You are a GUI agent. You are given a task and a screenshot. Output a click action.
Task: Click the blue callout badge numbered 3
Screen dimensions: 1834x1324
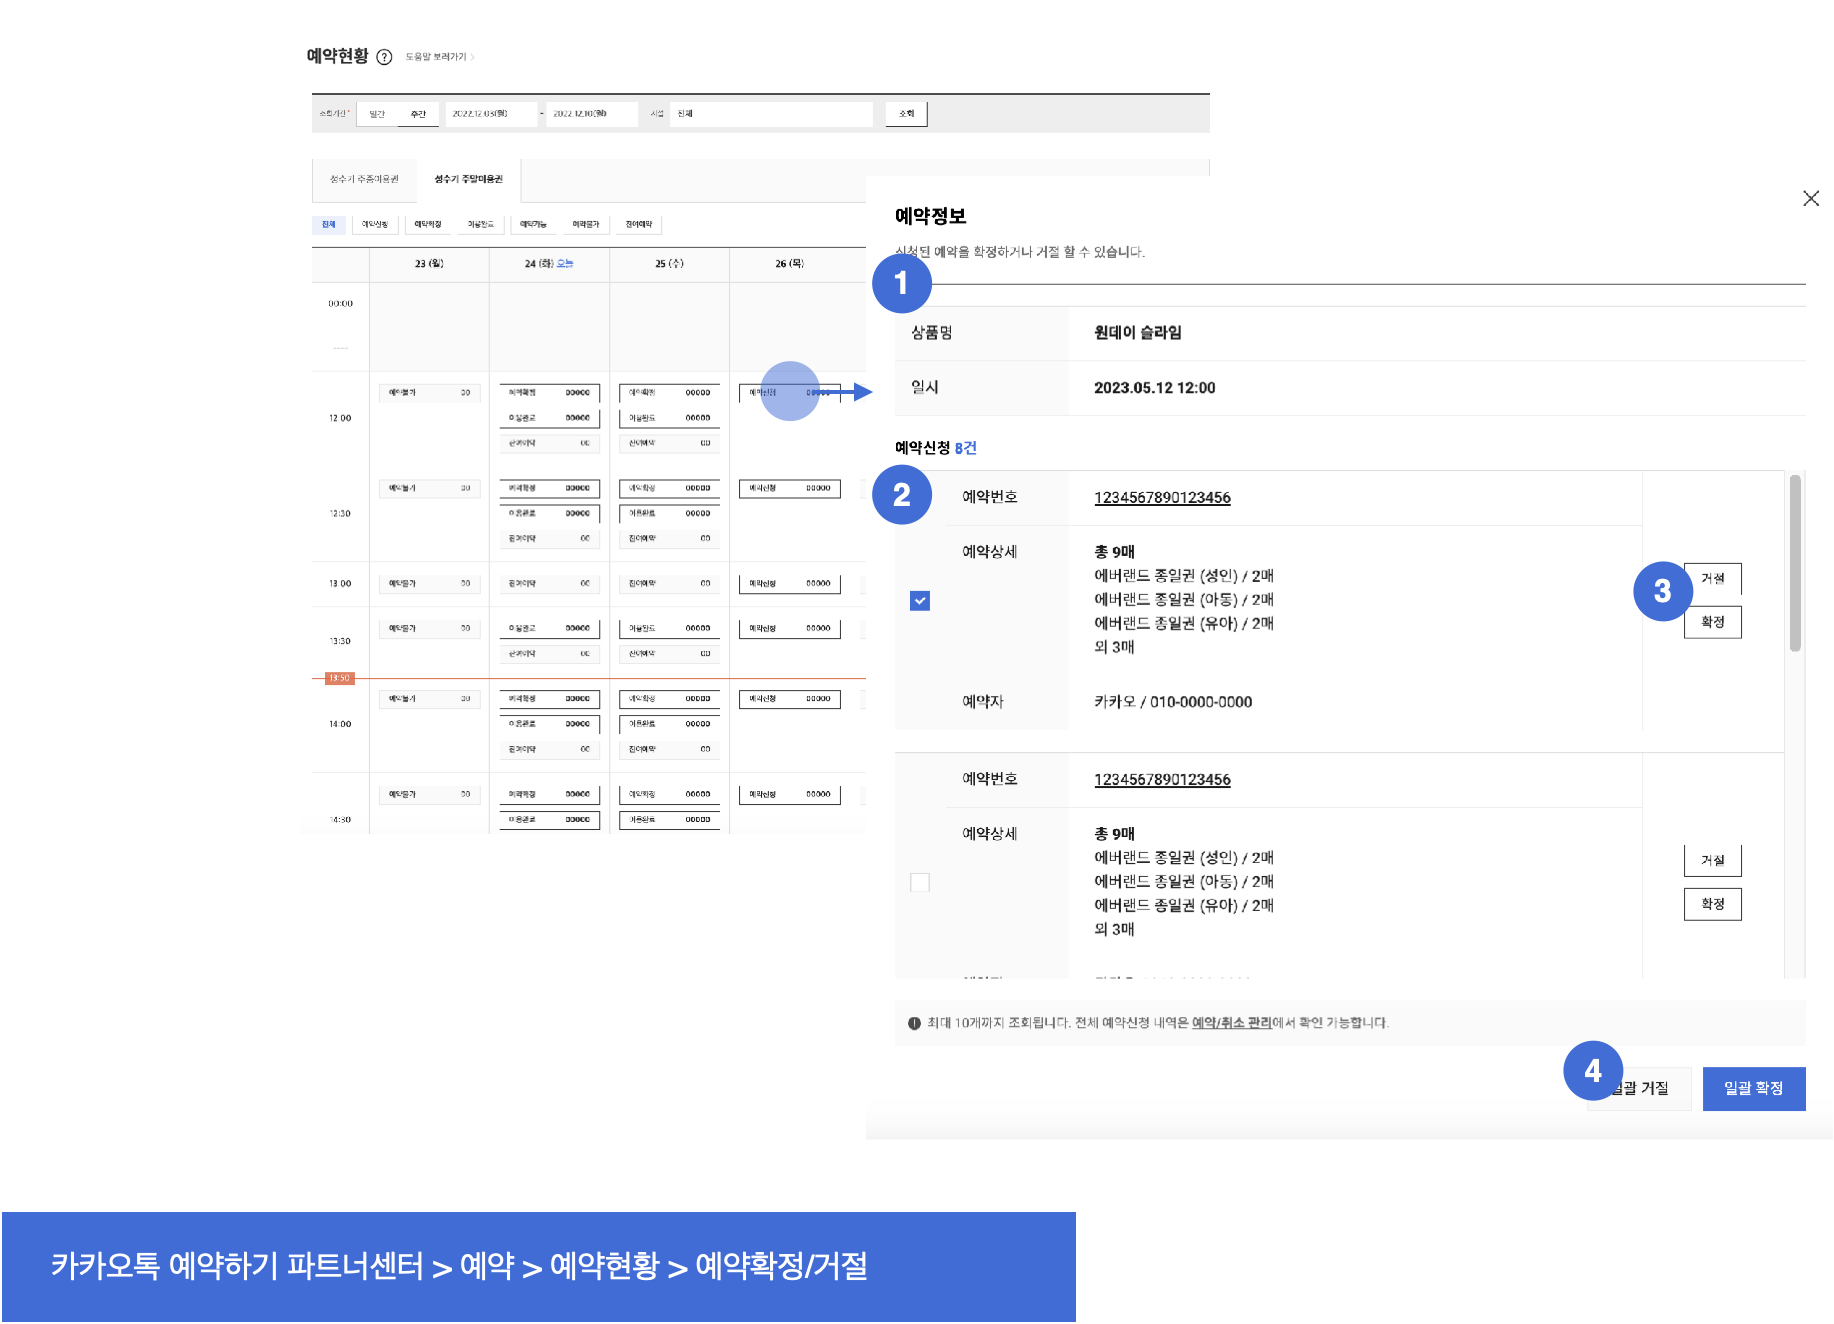1662,591
